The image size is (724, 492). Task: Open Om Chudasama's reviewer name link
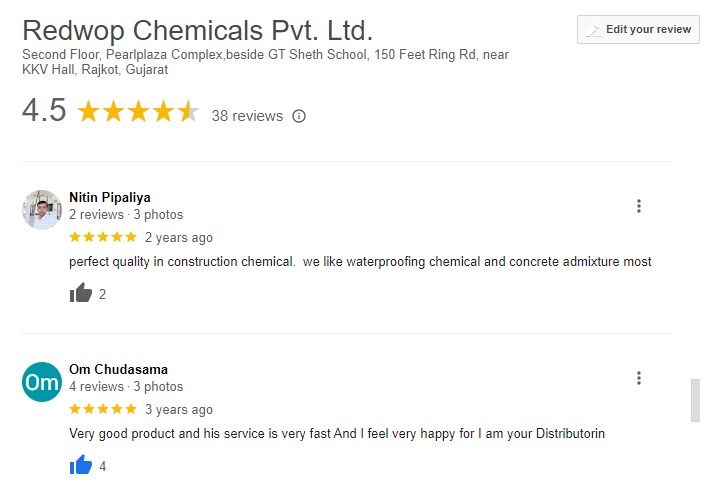pos(118,369)
